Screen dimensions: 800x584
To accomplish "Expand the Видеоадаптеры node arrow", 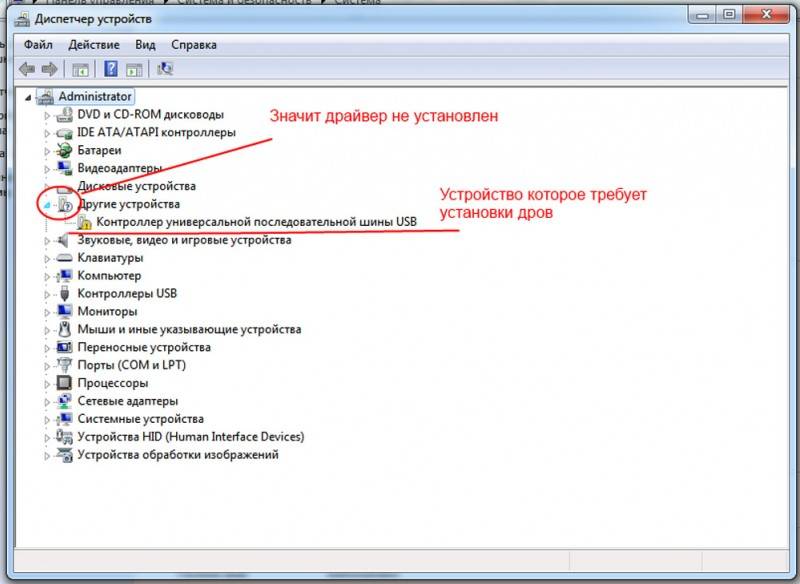I will pyautogui.click(x=47, y=169).
